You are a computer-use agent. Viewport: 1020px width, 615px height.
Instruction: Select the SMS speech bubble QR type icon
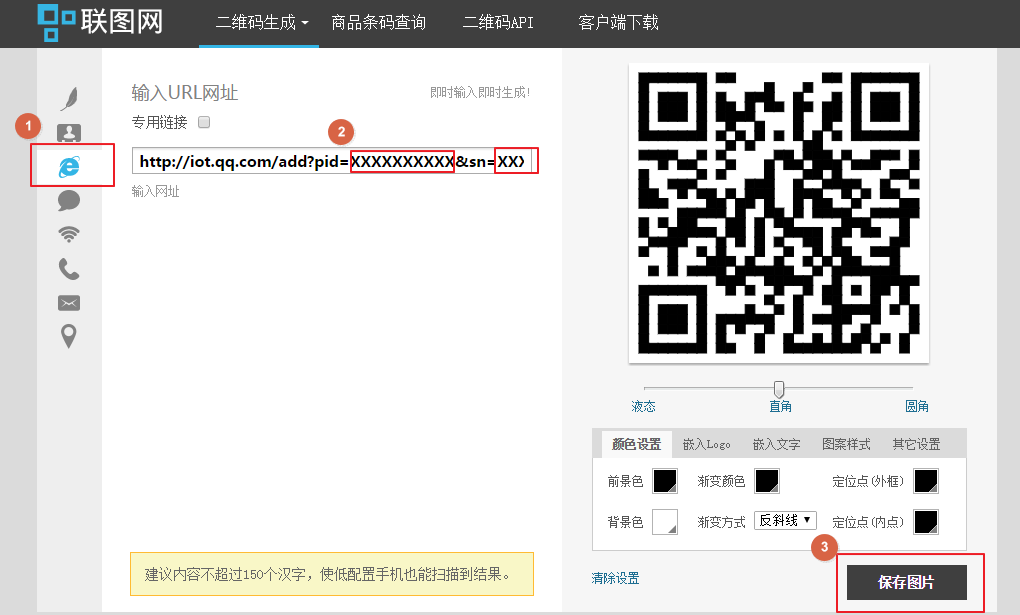click(69, 200)
